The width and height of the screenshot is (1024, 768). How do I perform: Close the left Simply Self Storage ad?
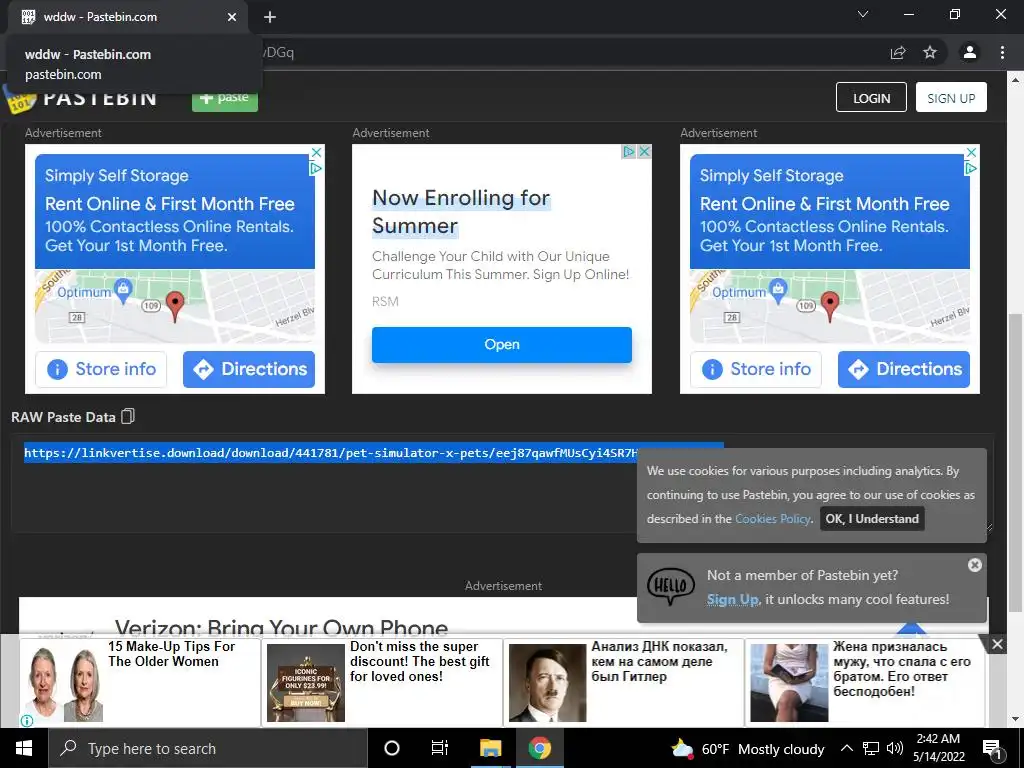click(x=316, y=152)
